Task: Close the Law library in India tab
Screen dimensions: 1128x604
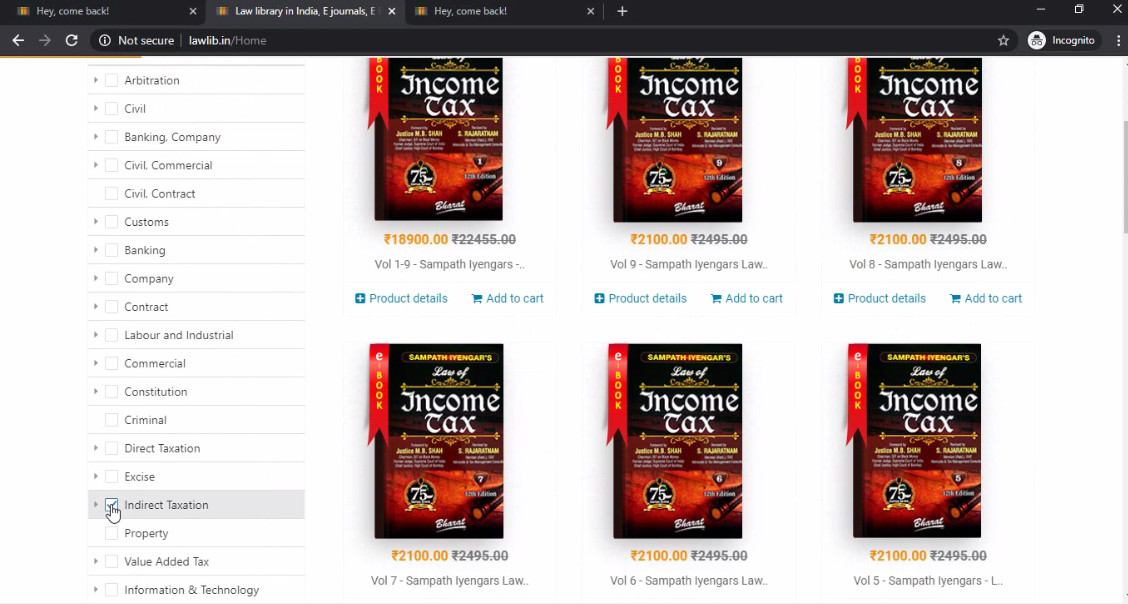Action: click(x=391, y=11)
